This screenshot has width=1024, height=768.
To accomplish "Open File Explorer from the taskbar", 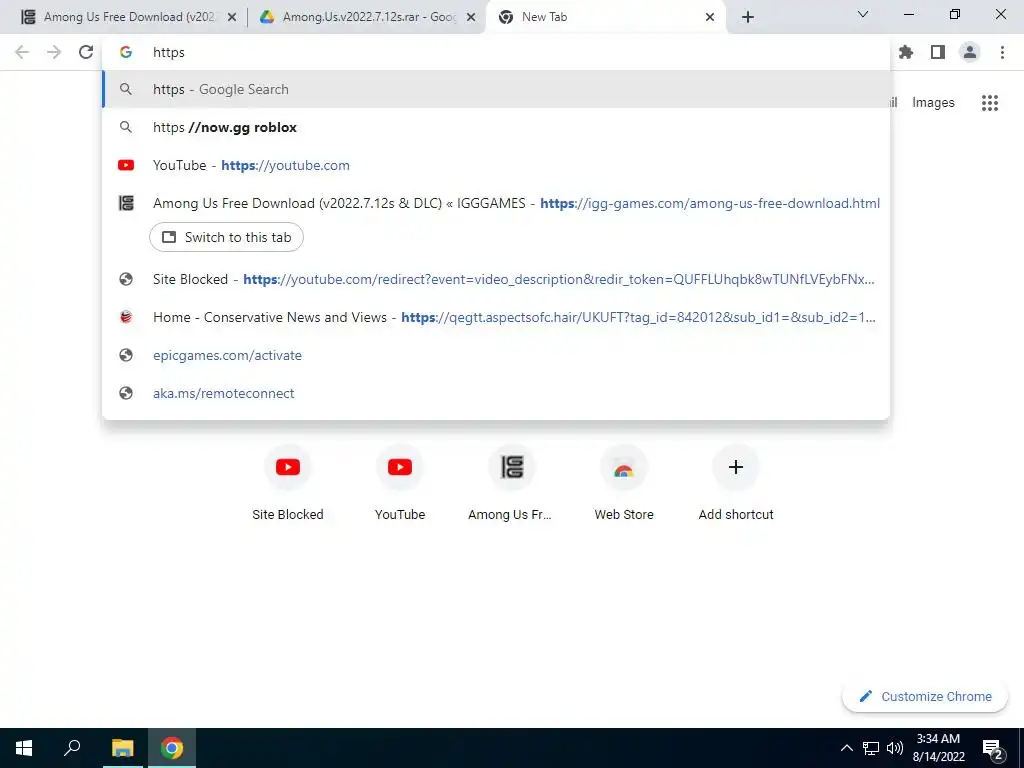I will click(x=122, y=748).
